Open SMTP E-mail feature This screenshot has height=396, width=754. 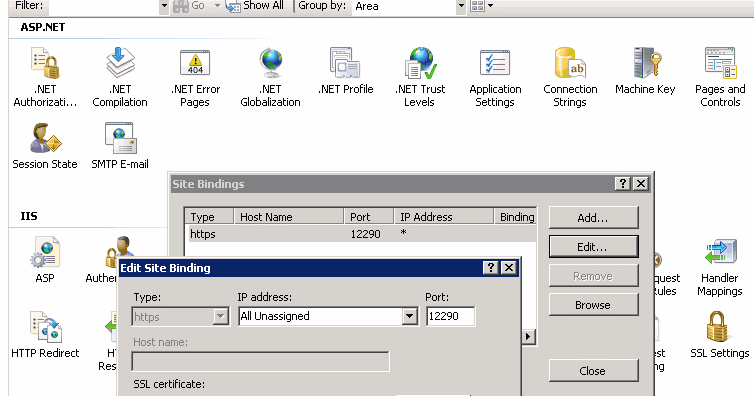point(120,146)
